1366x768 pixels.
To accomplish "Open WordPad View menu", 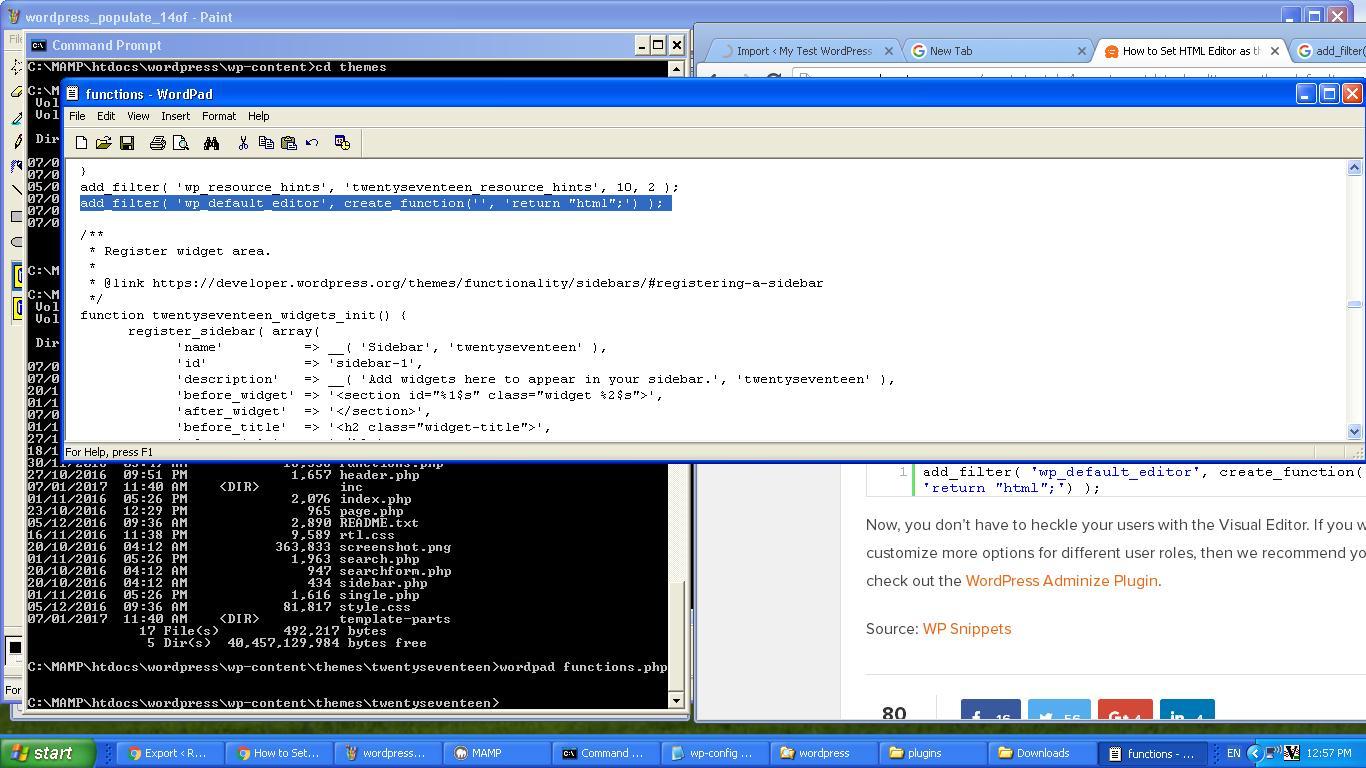I will 138,116.
